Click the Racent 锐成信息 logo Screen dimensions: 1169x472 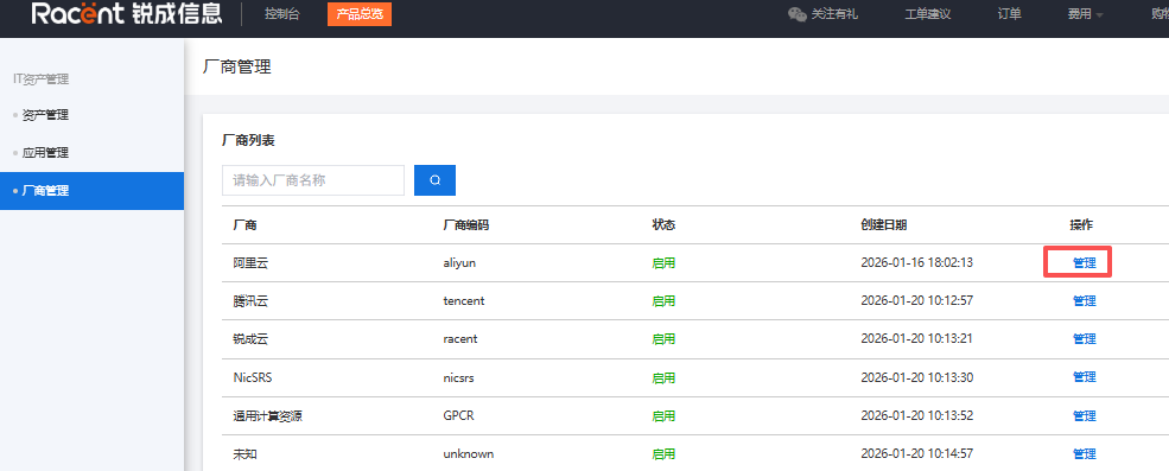point(127,14)
